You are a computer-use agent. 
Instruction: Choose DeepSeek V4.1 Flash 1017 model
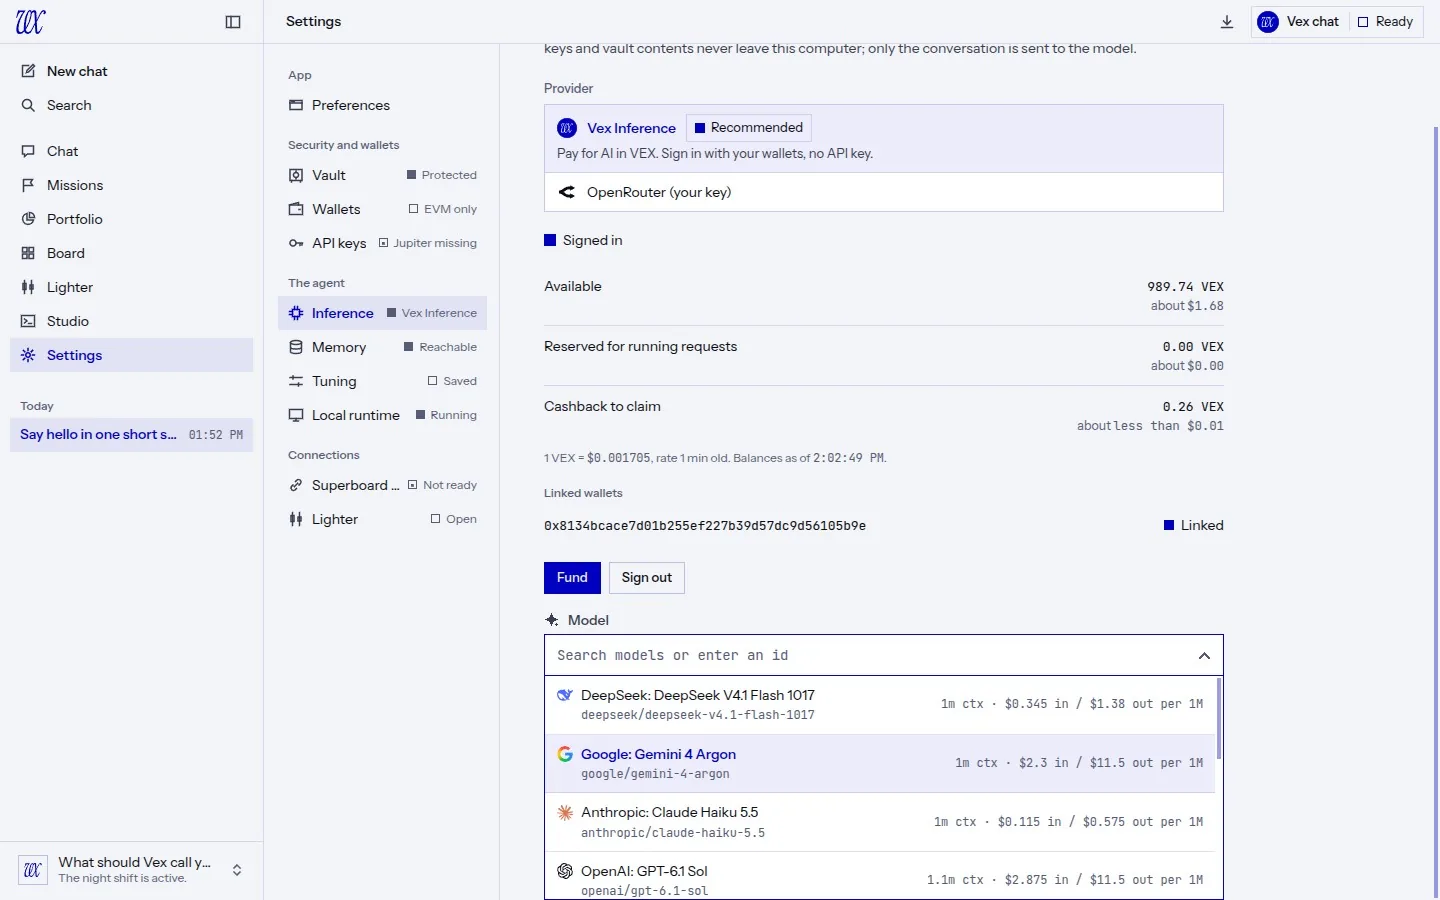click(880, 704)
